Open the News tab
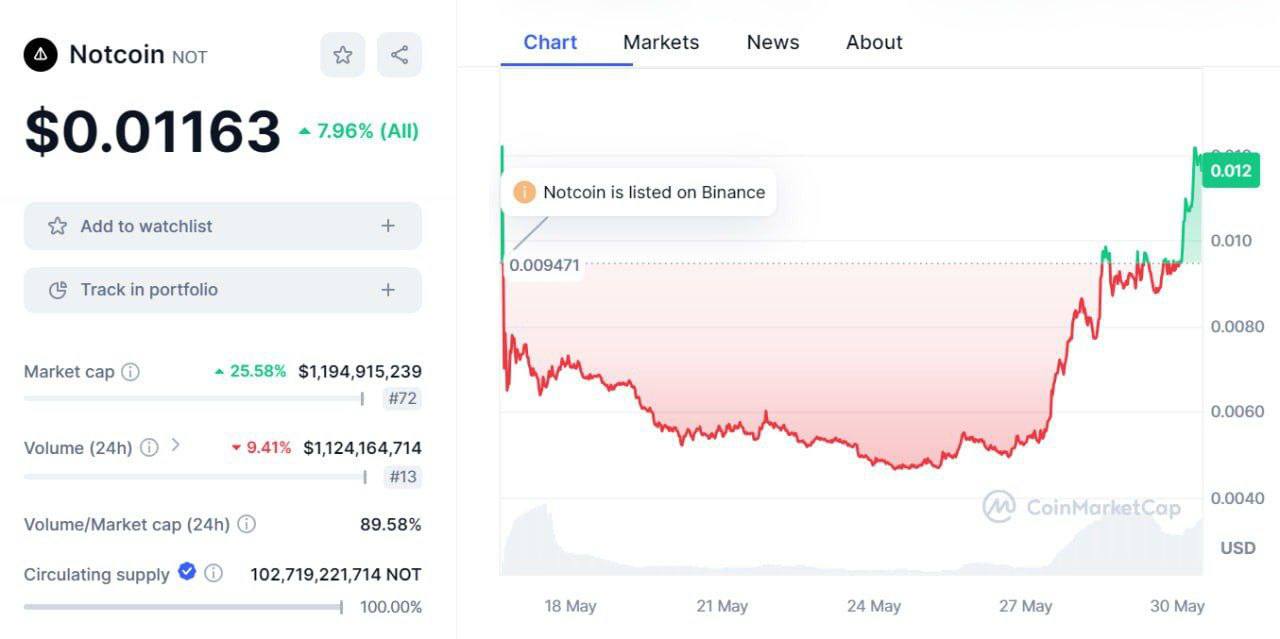 773,42
